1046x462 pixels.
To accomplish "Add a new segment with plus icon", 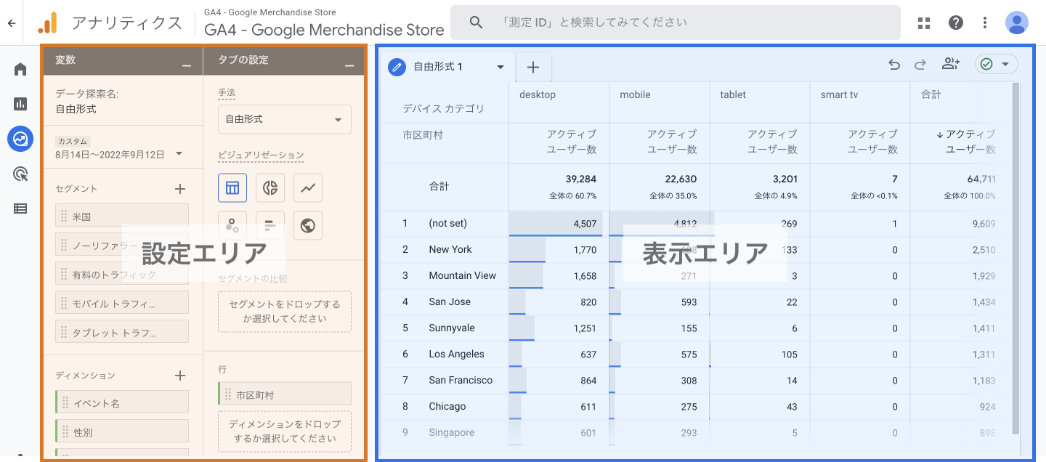I will [x=179, y=189].
